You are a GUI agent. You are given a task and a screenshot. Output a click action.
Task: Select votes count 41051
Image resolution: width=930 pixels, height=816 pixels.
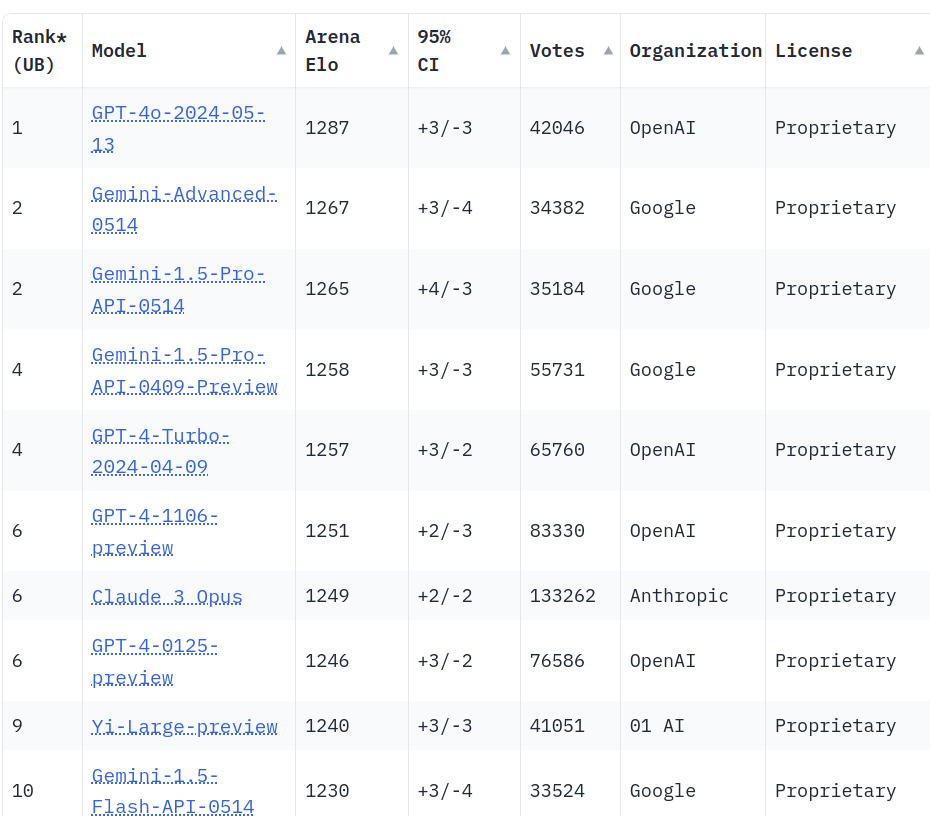pyautogui.click(x=557, y=726)
